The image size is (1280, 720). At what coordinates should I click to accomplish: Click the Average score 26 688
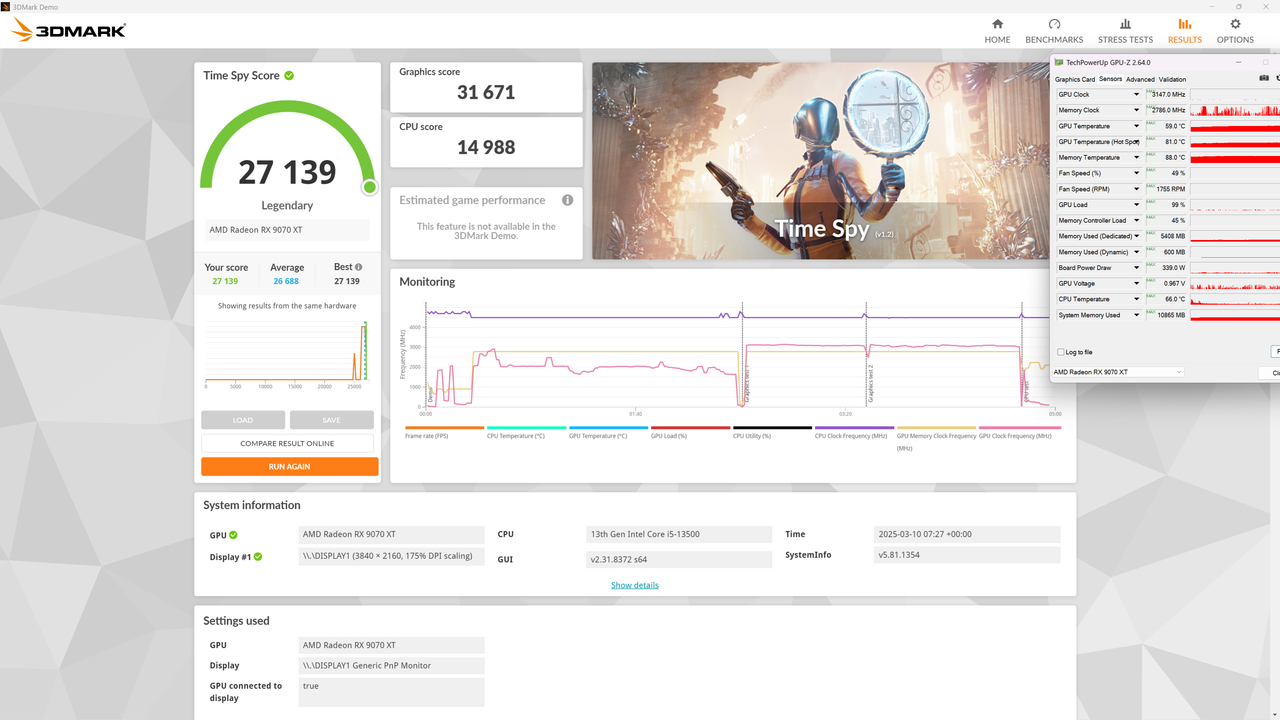coord(287,281)
